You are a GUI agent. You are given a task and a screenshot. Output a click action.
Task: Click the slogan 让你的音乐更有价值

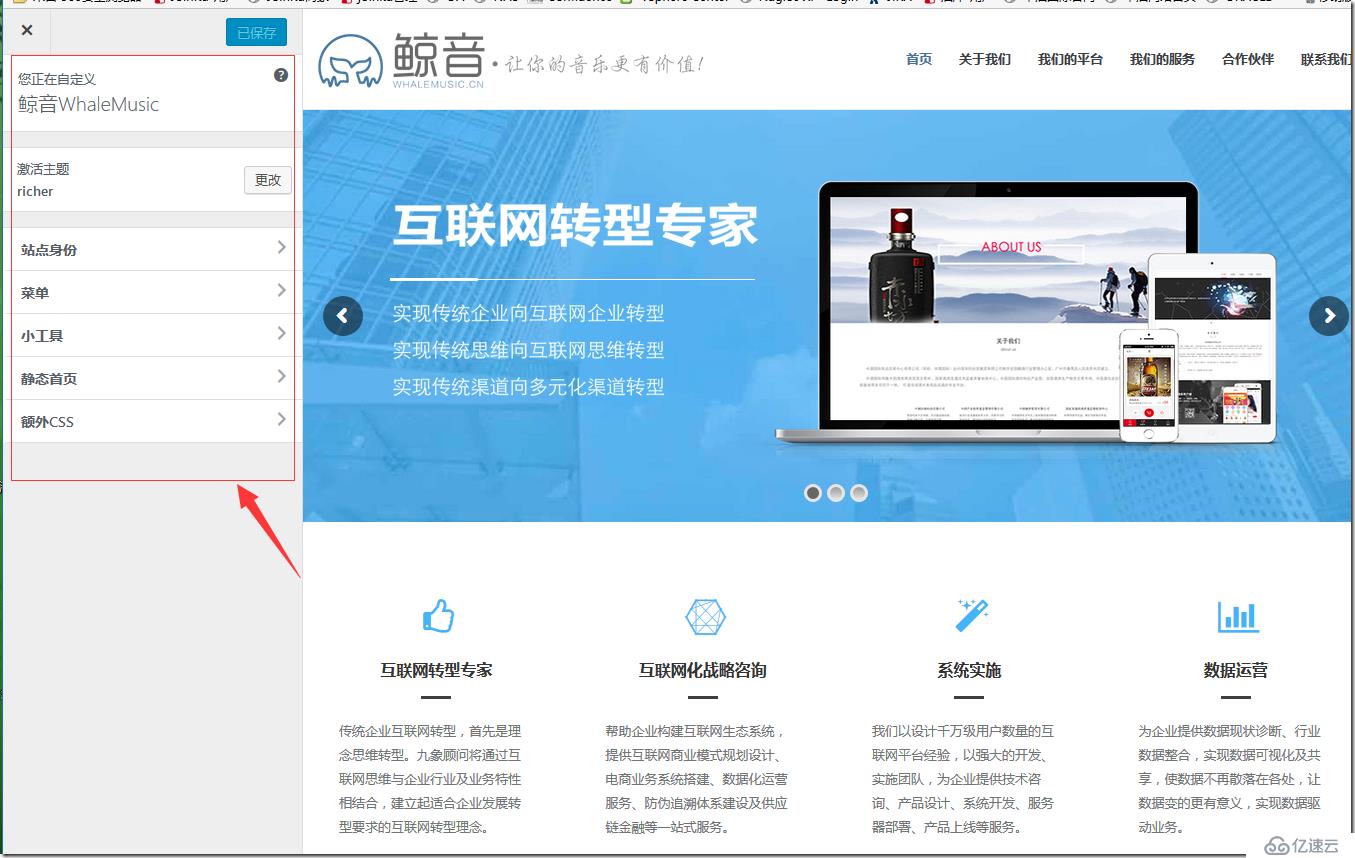tap(606, 65)
